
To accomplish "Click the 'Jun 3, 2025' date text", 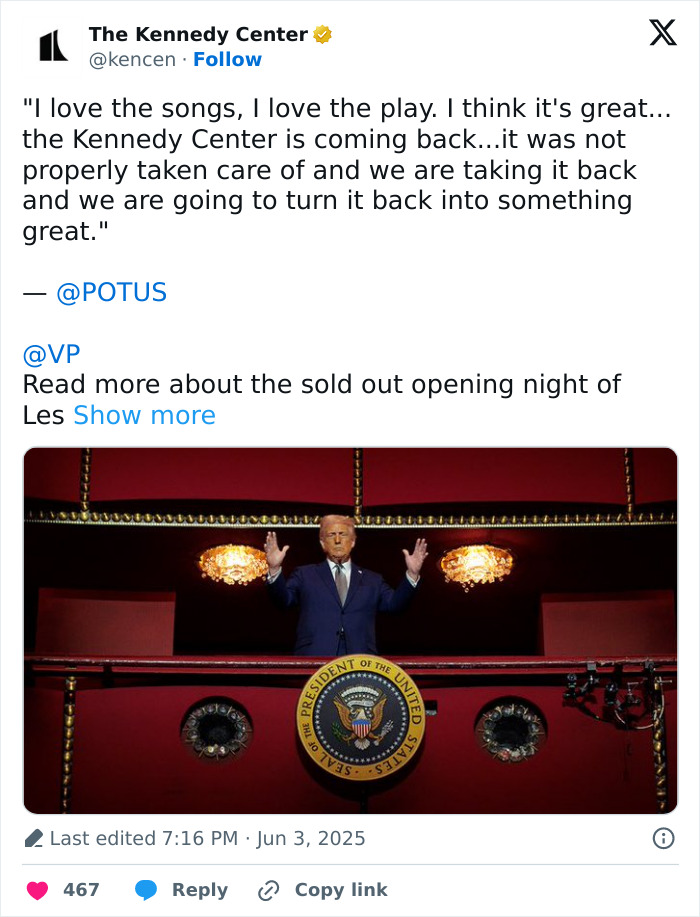I will click(312, 839).
